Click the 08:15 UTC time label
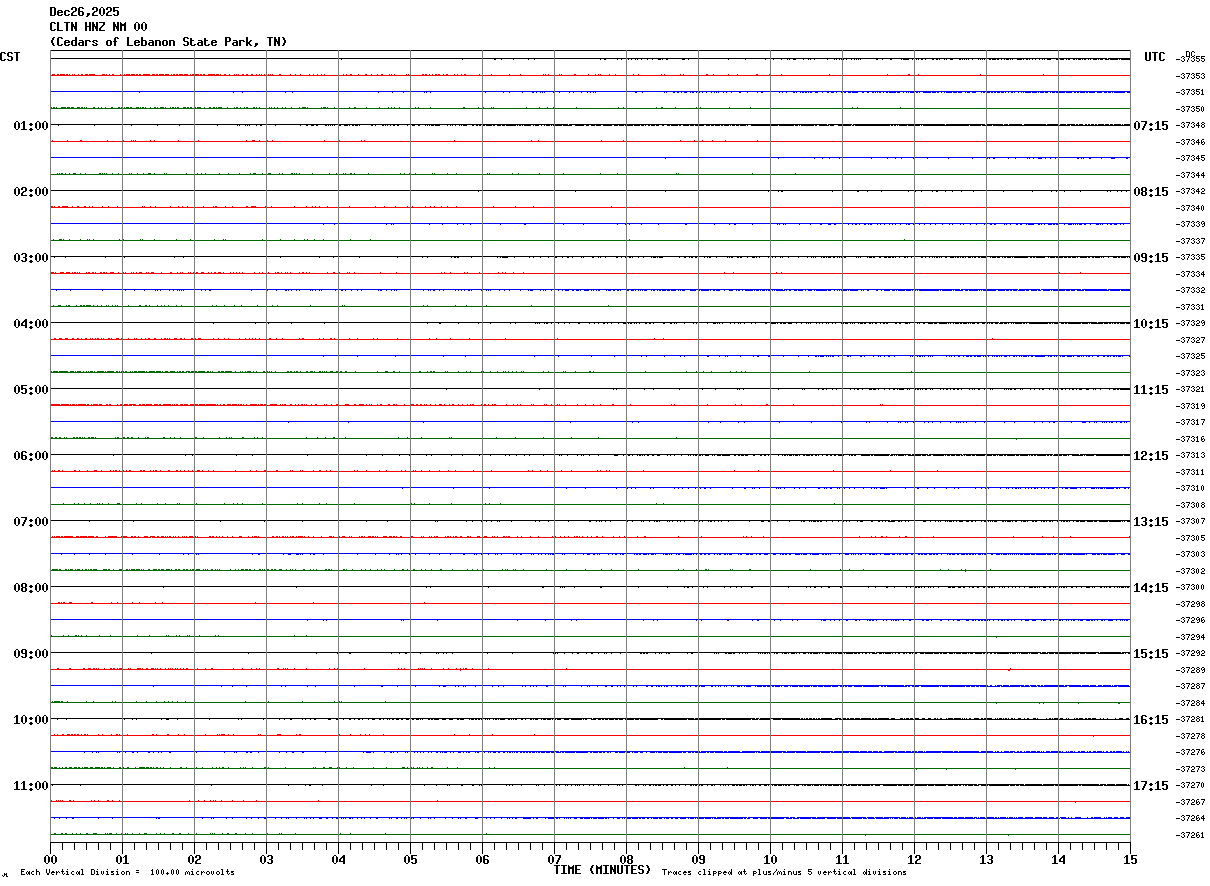 pos(1151,192)
